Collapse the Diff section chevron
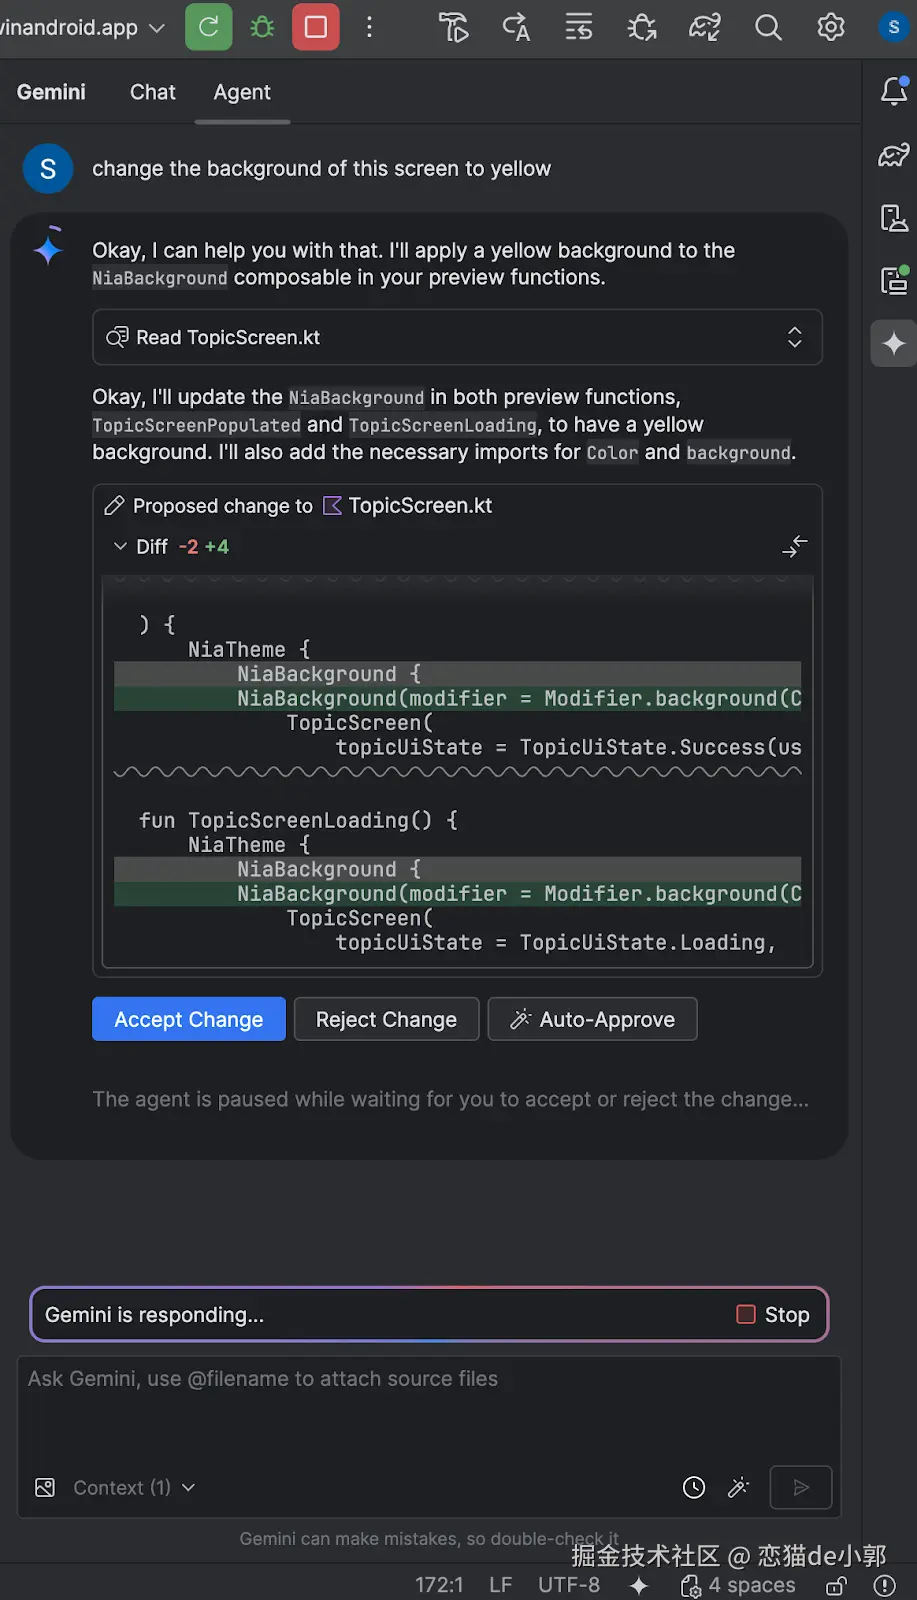 click(x=120, y=546)
